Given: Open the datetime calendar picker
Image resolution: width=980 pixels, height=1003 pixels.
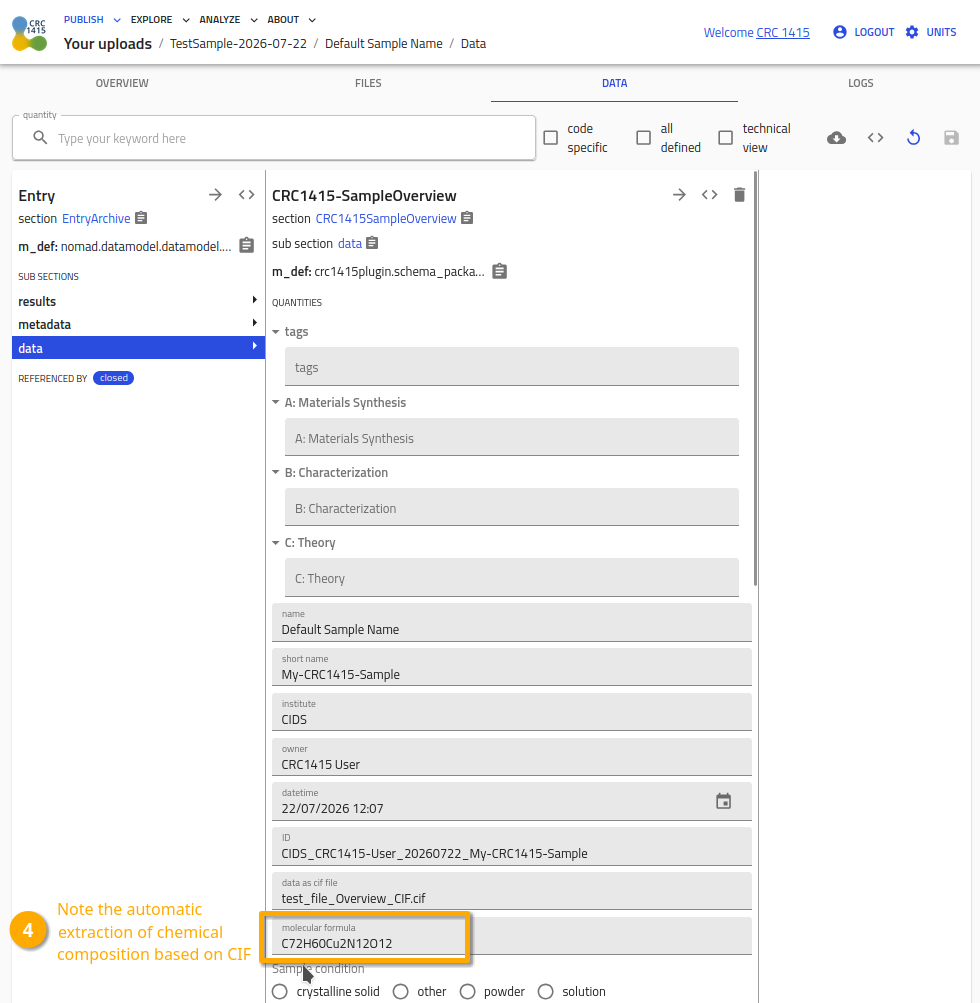Looking at the screenshot, I should tap(723, 801).
